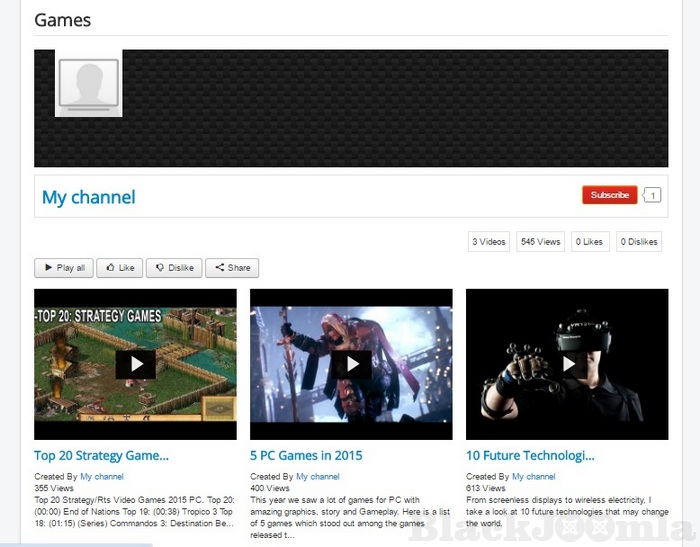The width and height of the screenshot is (700, 547).
Task: Click the channel banner image
Action: pyautogui.click(x=400, y=108)
